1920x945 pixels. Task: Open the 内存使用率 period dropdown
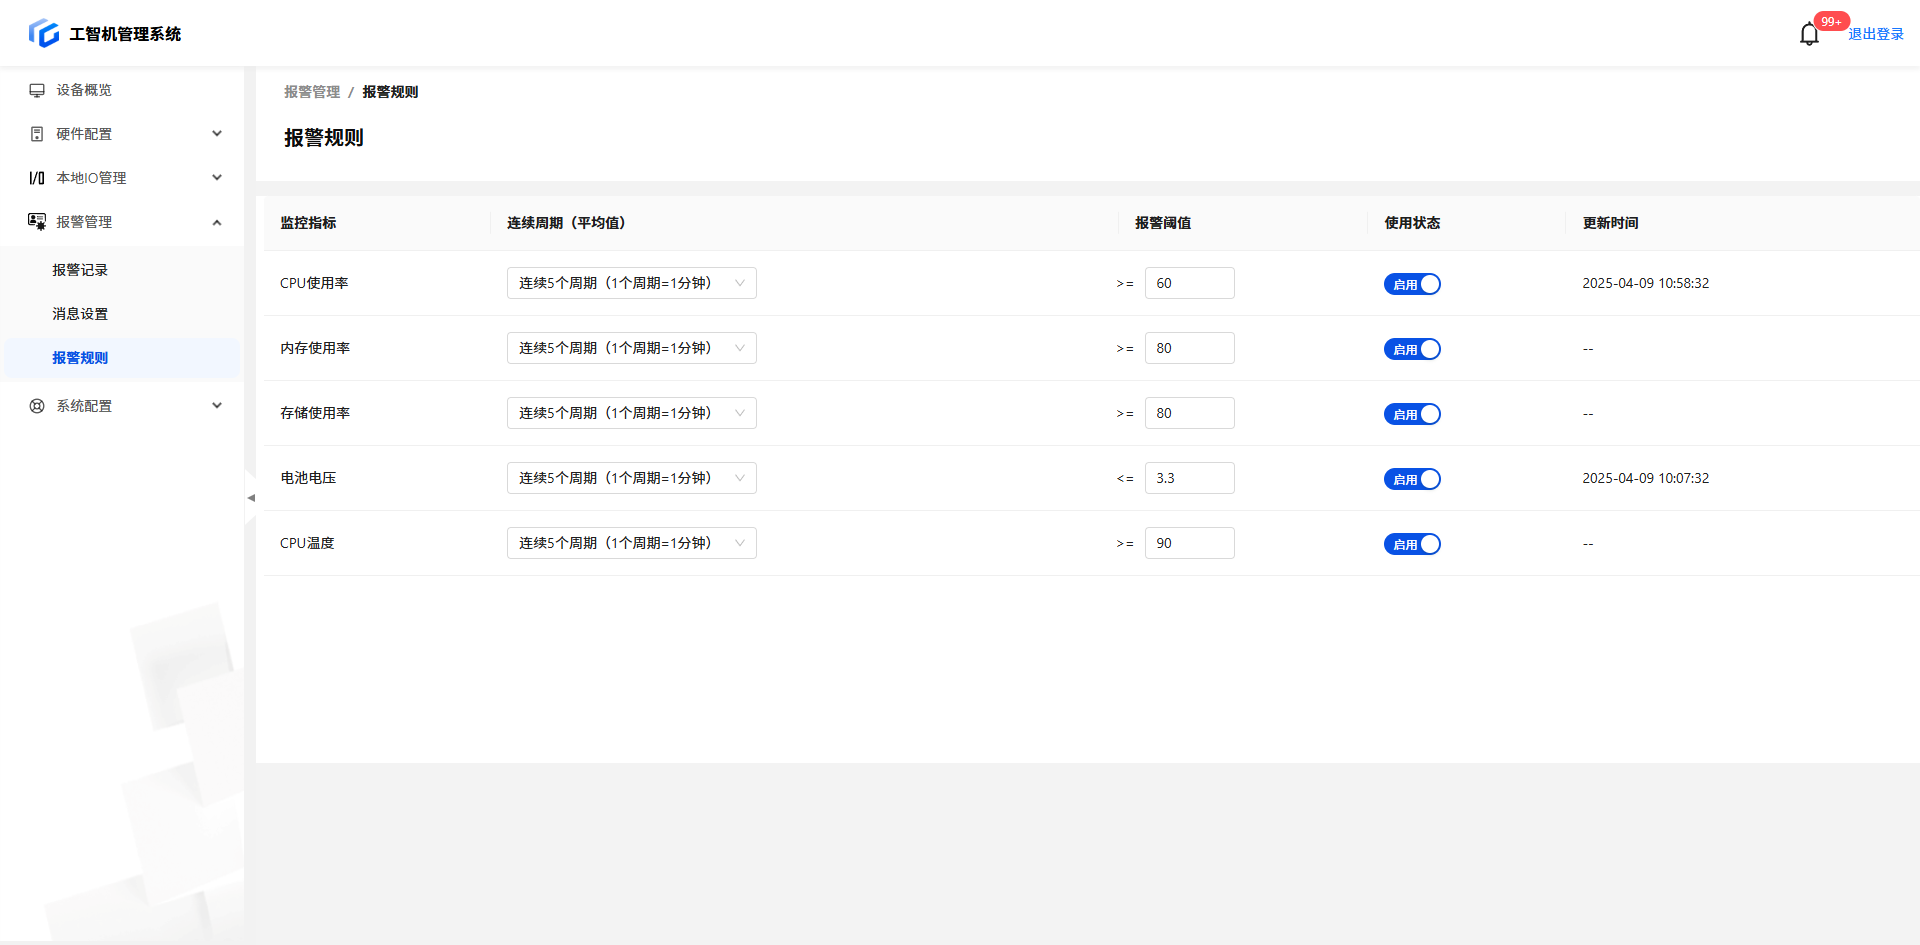631,348
